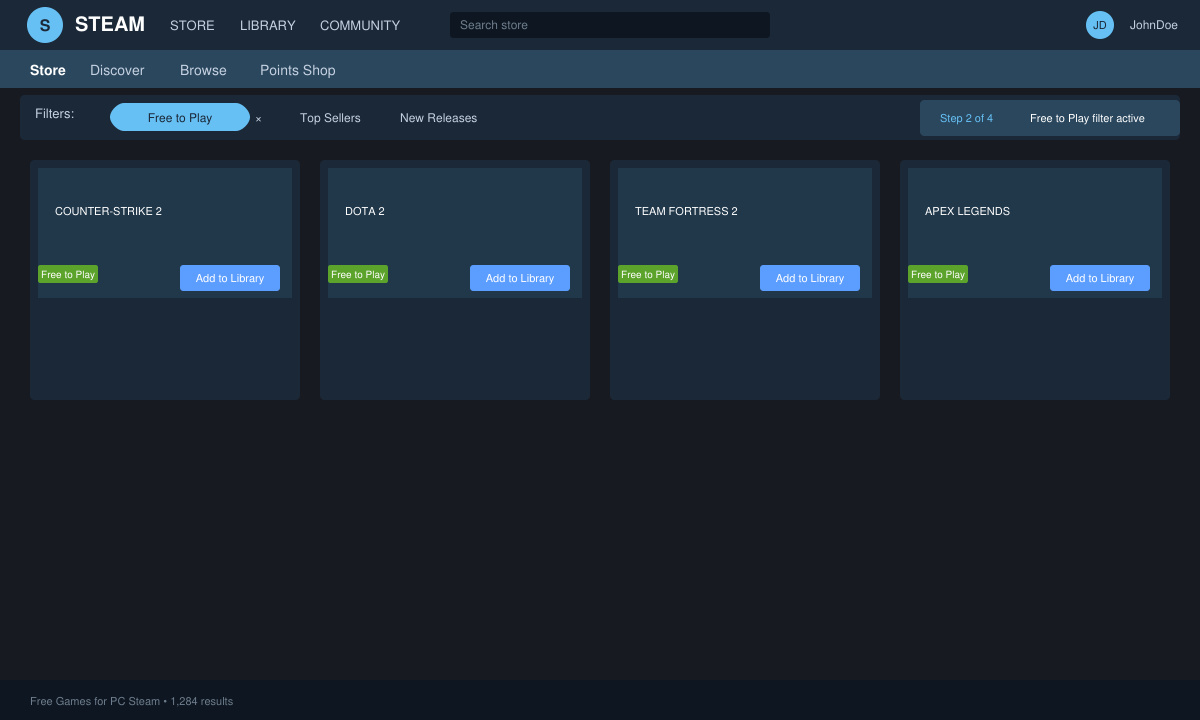The height and width of the screenshot is (720, 1200).
Task: Open the DOTA 2 game title
Action: pos(365,211)
